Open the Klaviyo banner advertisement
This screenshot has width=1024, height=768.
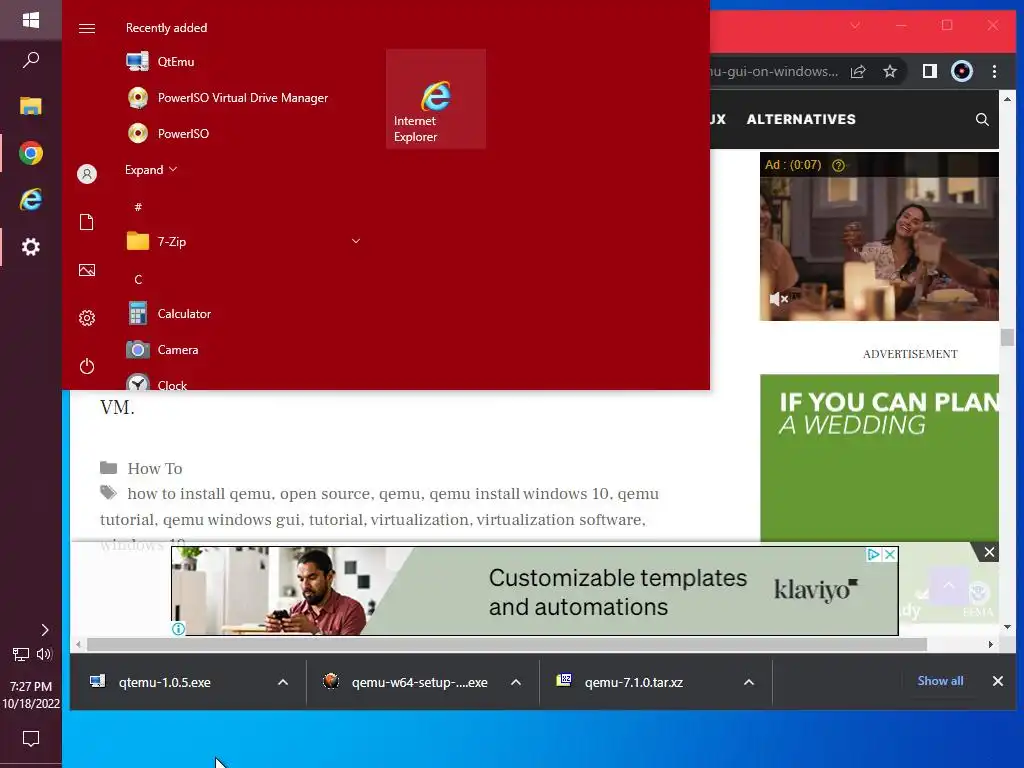pyautogui.click(x=535, y=591)
